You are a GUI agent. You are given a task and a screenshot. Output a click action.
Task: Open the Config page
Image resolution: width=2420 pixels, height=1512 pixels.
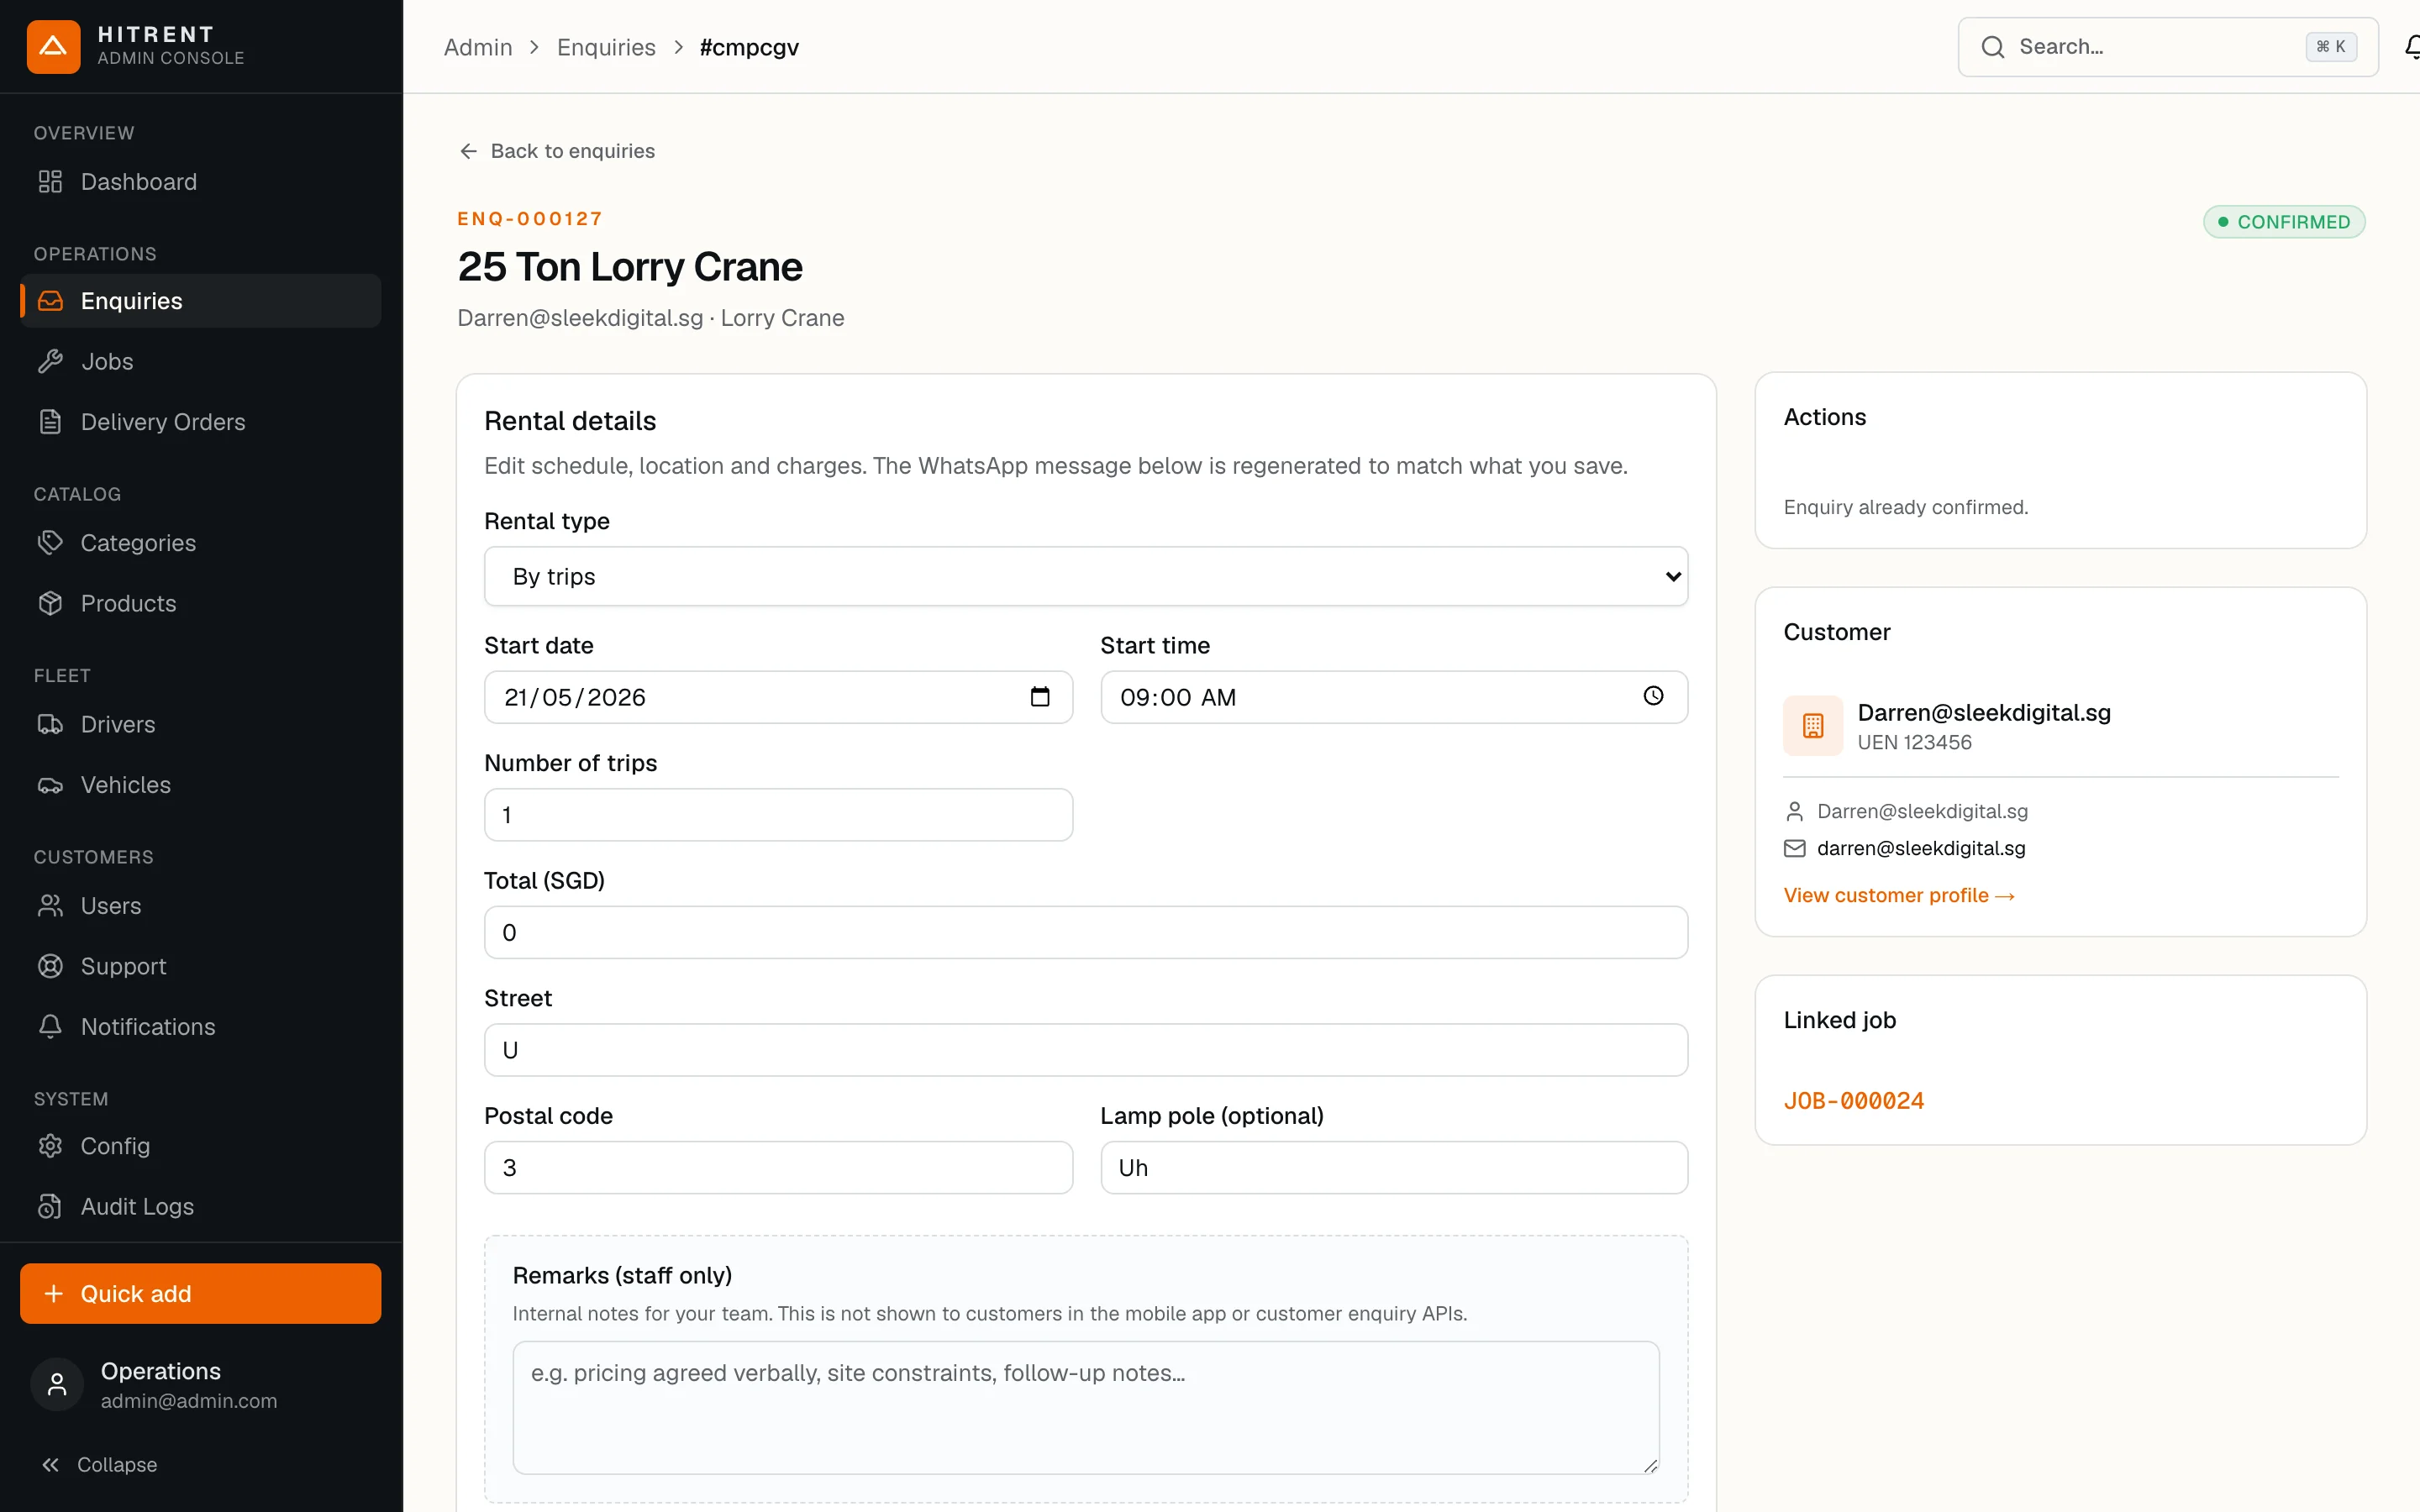click(200, 1146)
